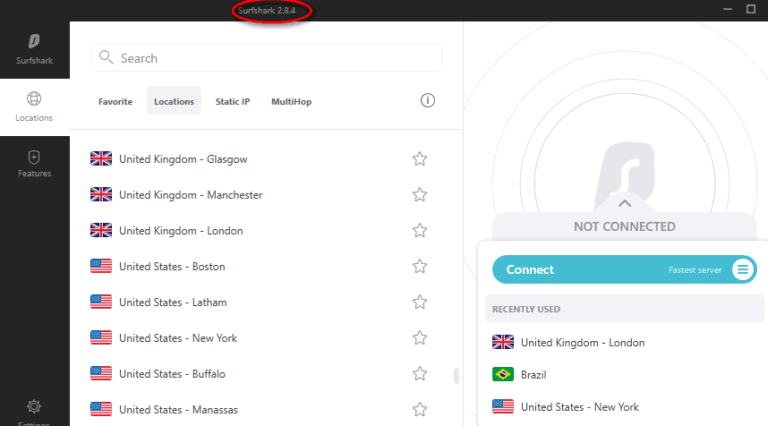768x426 pixels.
Task: Favorite the United Kingdom - Manchester server
Action: point(420,195)
